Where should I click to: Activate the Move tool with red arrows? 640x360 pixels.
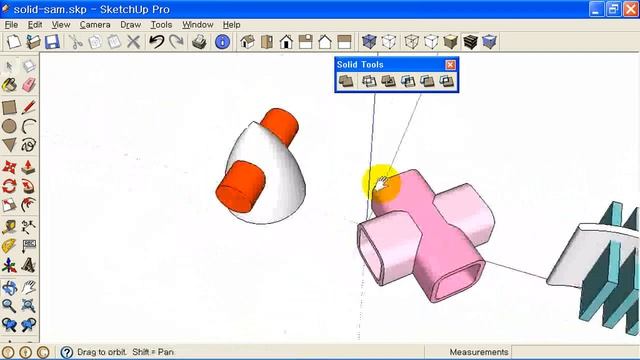coord(9,167)
